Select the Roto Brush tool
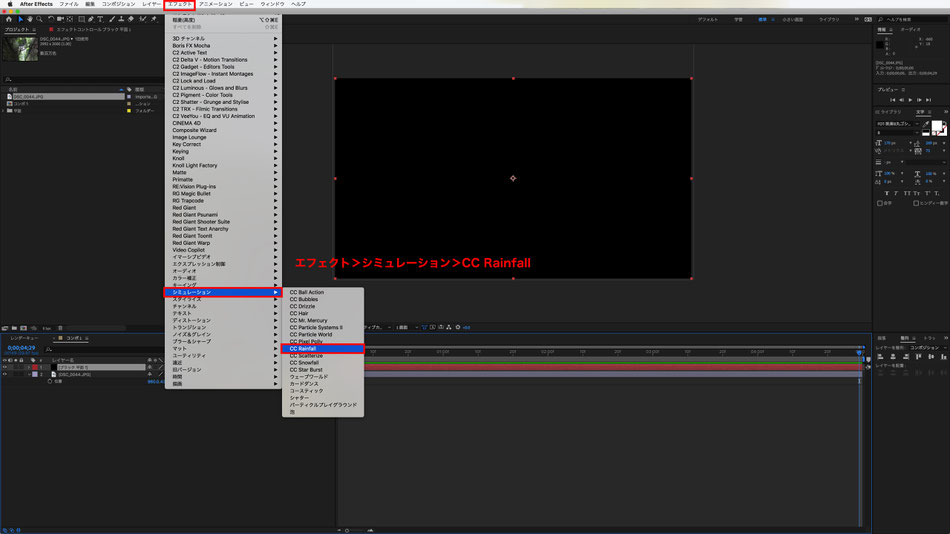The image size is (950, 534). coord(143,19)
